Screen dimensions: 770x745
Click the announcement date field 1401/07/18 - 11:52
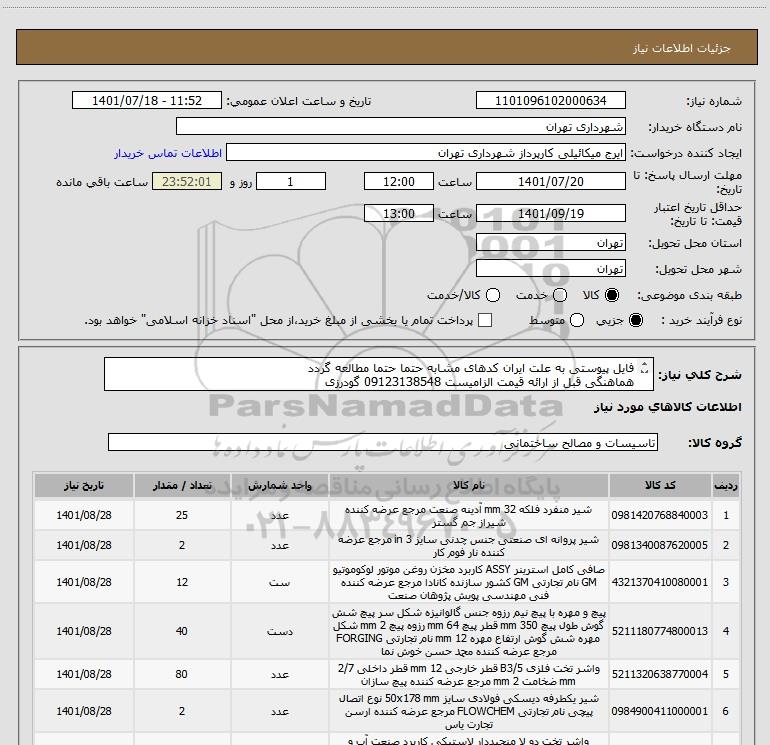point(147,100)
